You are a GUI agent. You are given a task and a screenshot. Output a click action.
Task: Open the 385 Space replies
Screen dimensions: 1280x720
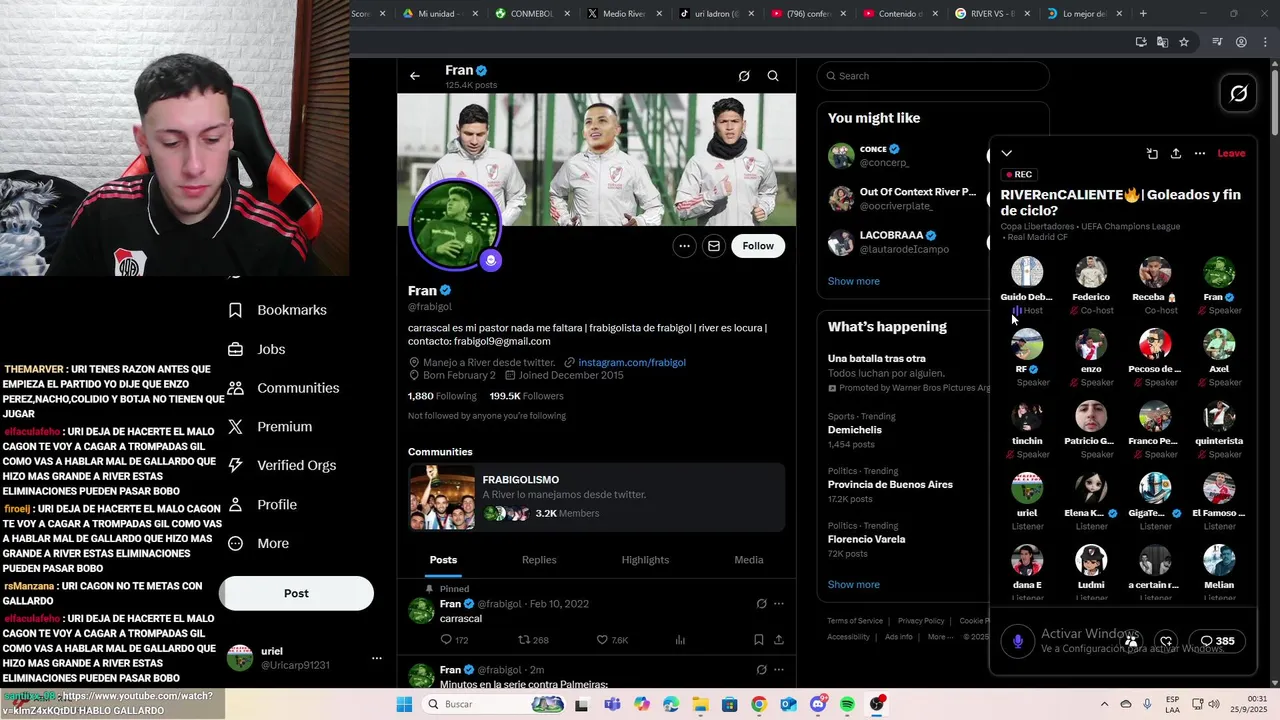pos(1218,641)
